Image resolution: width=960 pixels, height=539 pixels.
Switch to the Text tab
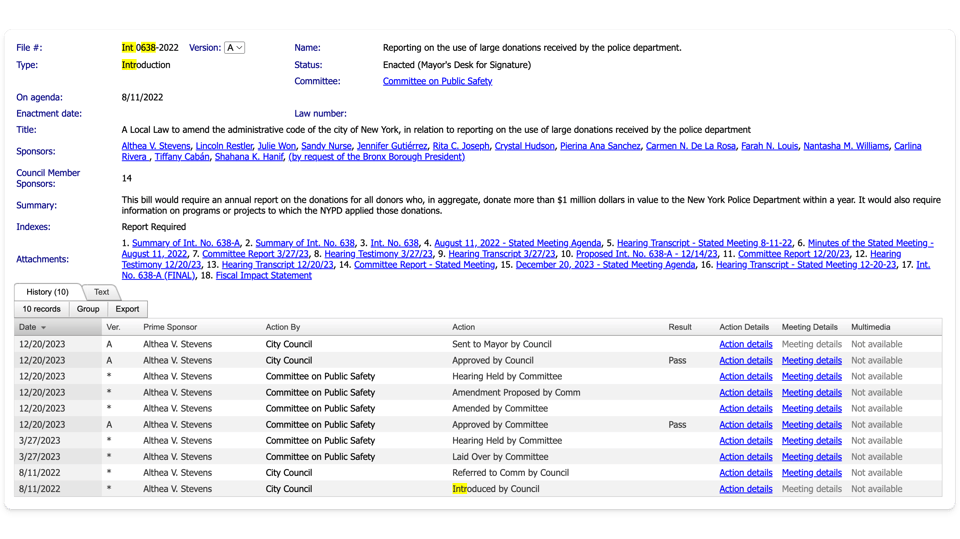[101, 292]
